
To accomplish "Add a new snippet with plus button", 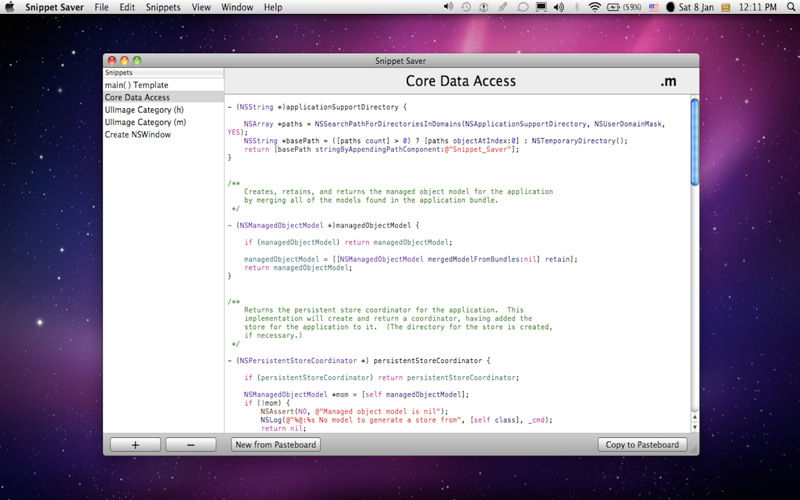I will click(135, 444).
